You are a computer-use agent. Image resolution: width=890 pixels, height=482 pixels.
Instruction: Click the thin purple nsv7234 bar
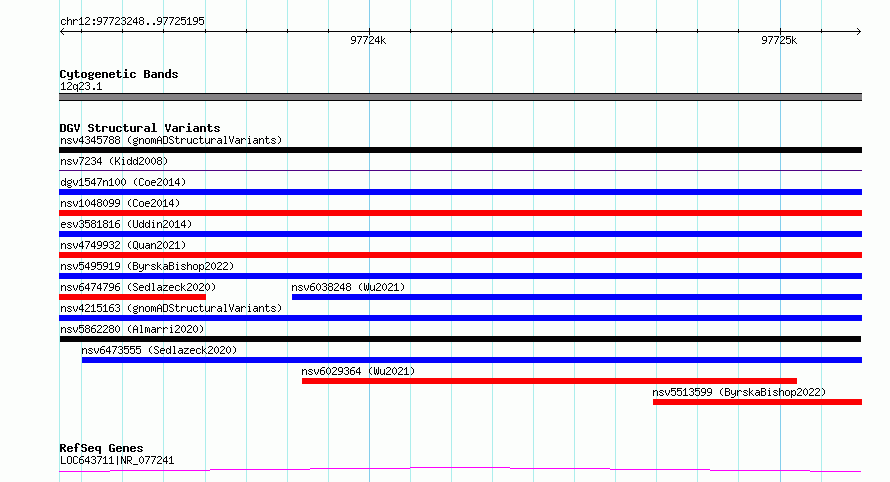pos(460,170)
